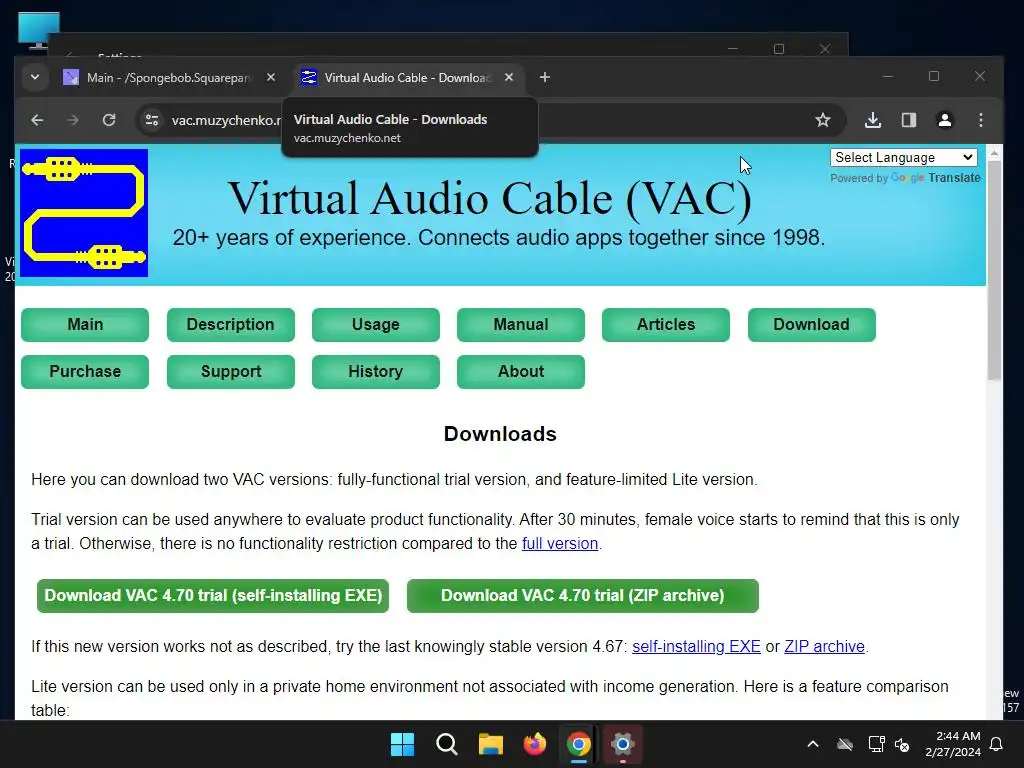Open the Articles page
This screenshot has width=1024, height=768.
click(665, 325)
